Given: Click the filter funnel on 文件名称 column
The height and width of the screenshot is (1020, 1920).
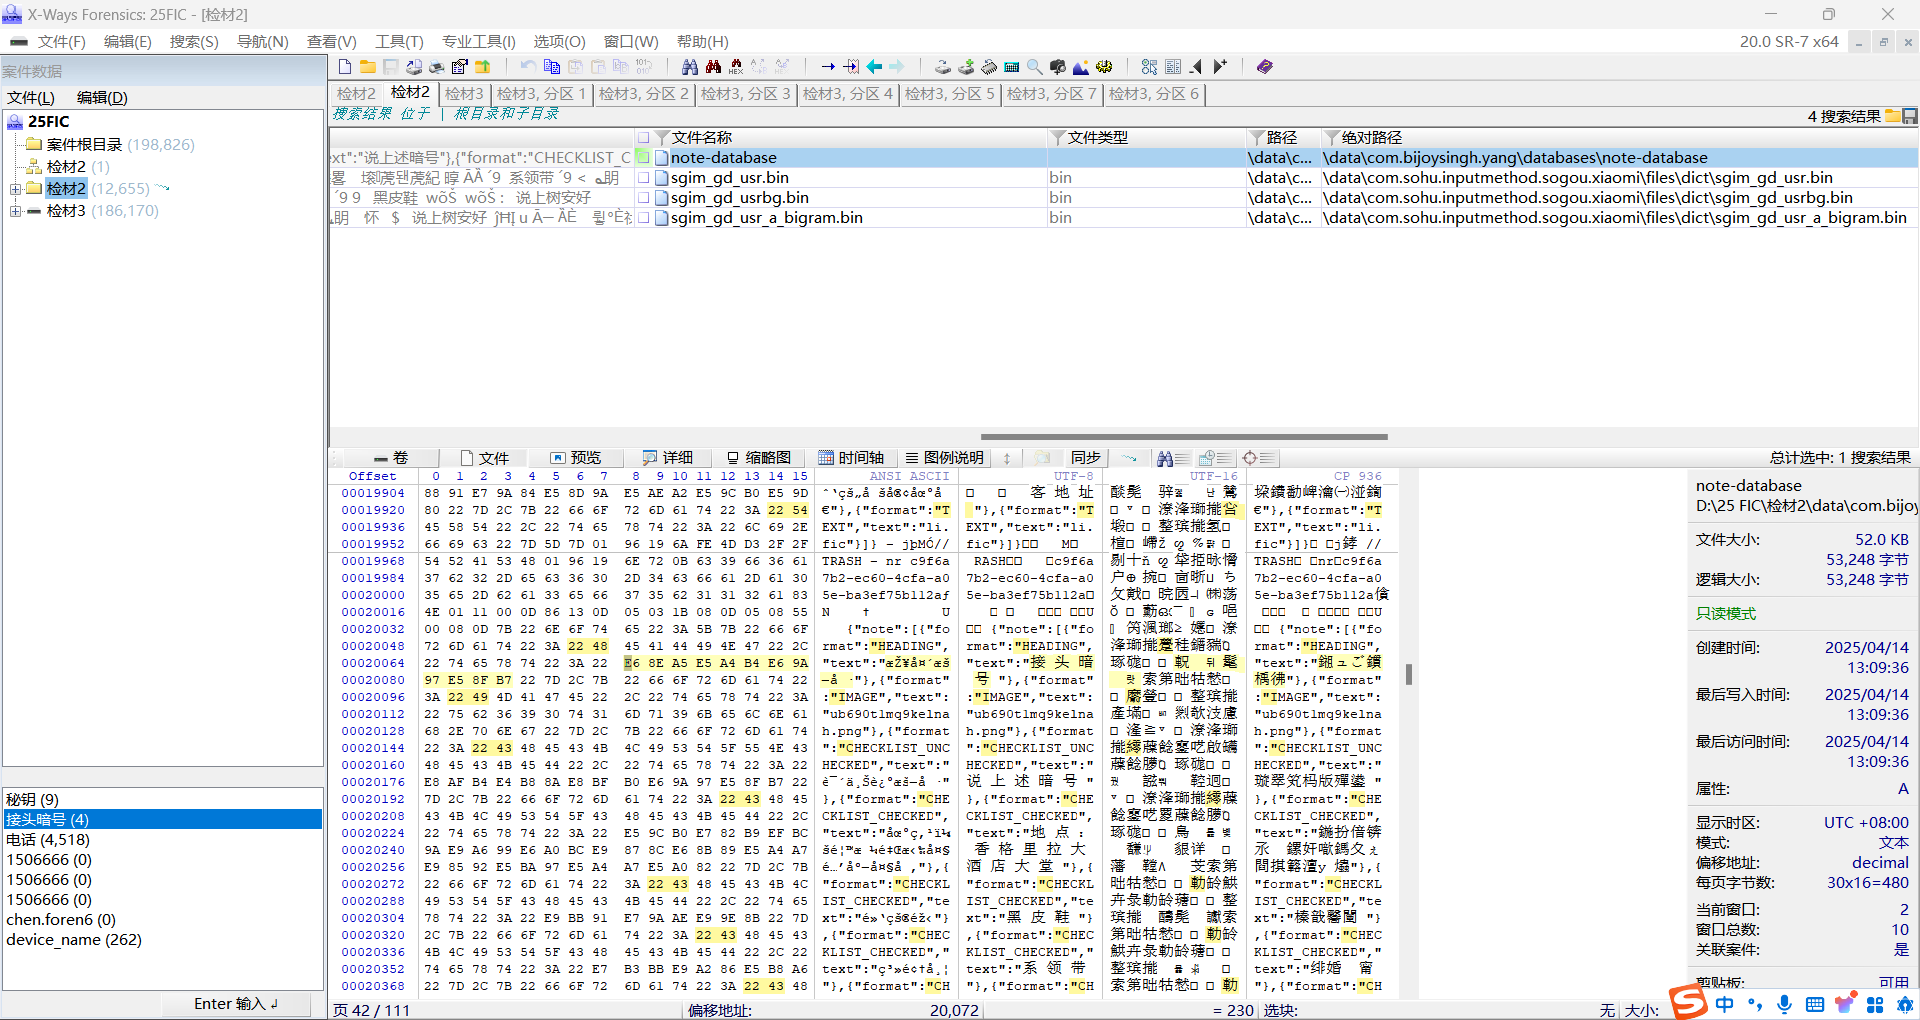Looking at the screenshot, I should coord(661,138).
